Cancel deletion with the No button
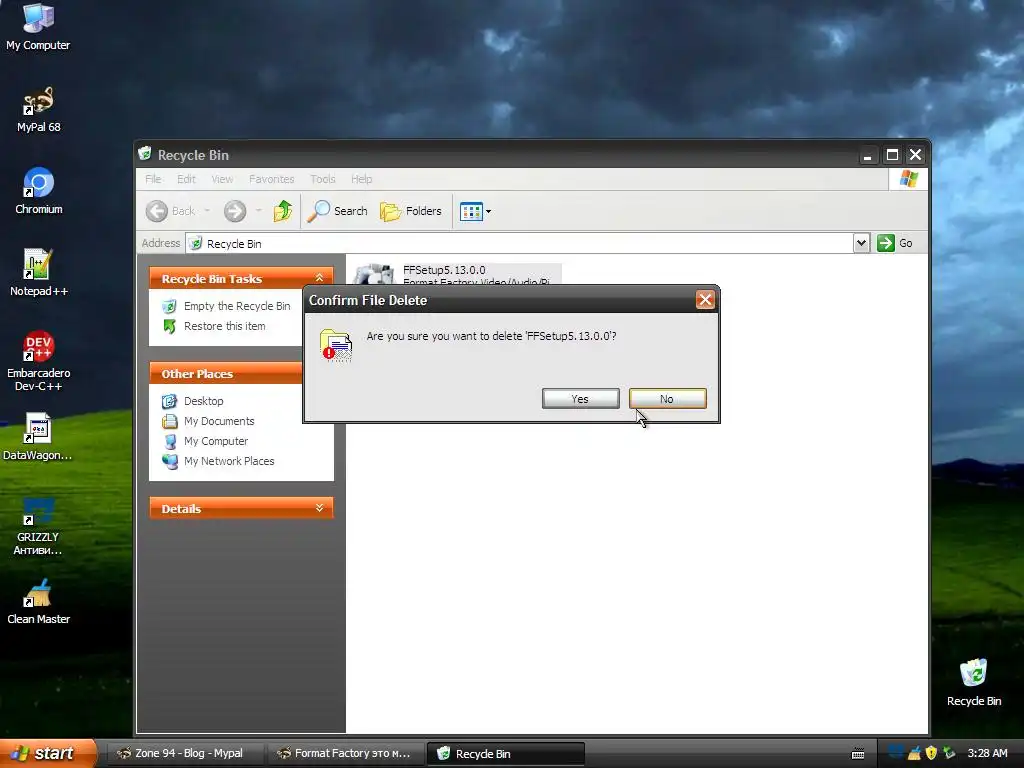The height and width of the screenshot is (768, 1024). pos(667,399)
